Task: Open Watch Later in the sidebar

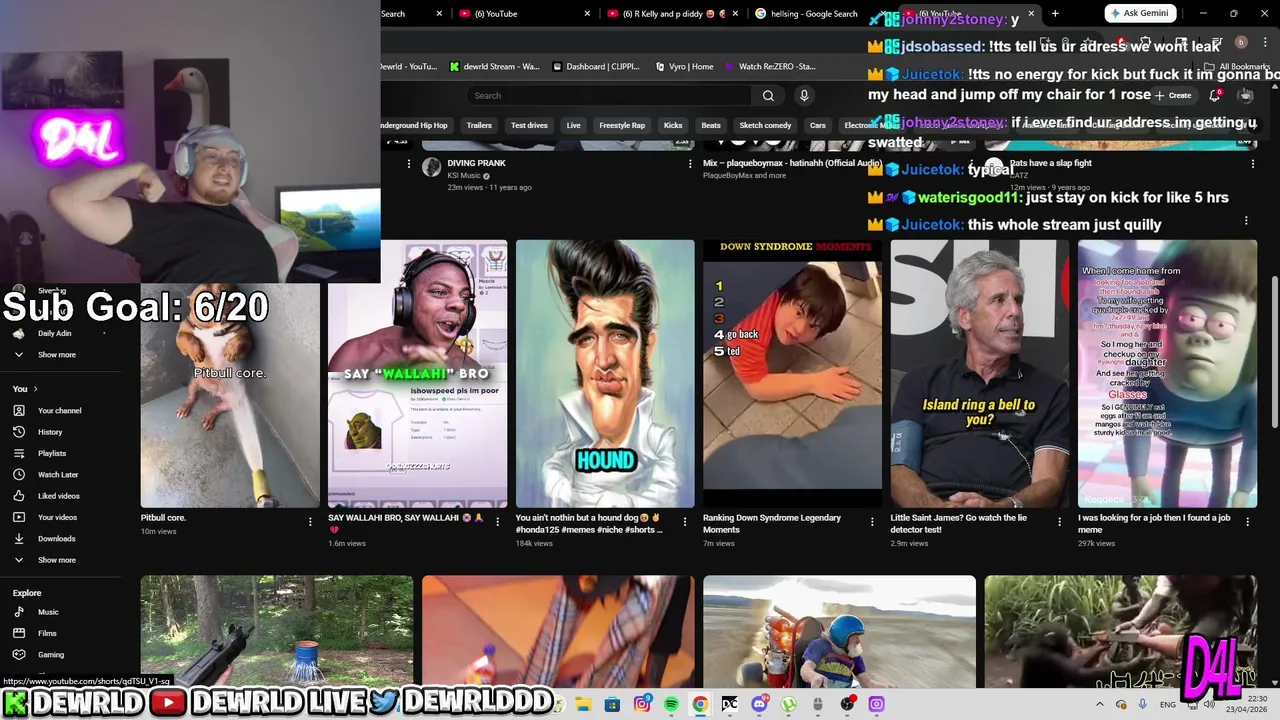Action: pos(58,475)
